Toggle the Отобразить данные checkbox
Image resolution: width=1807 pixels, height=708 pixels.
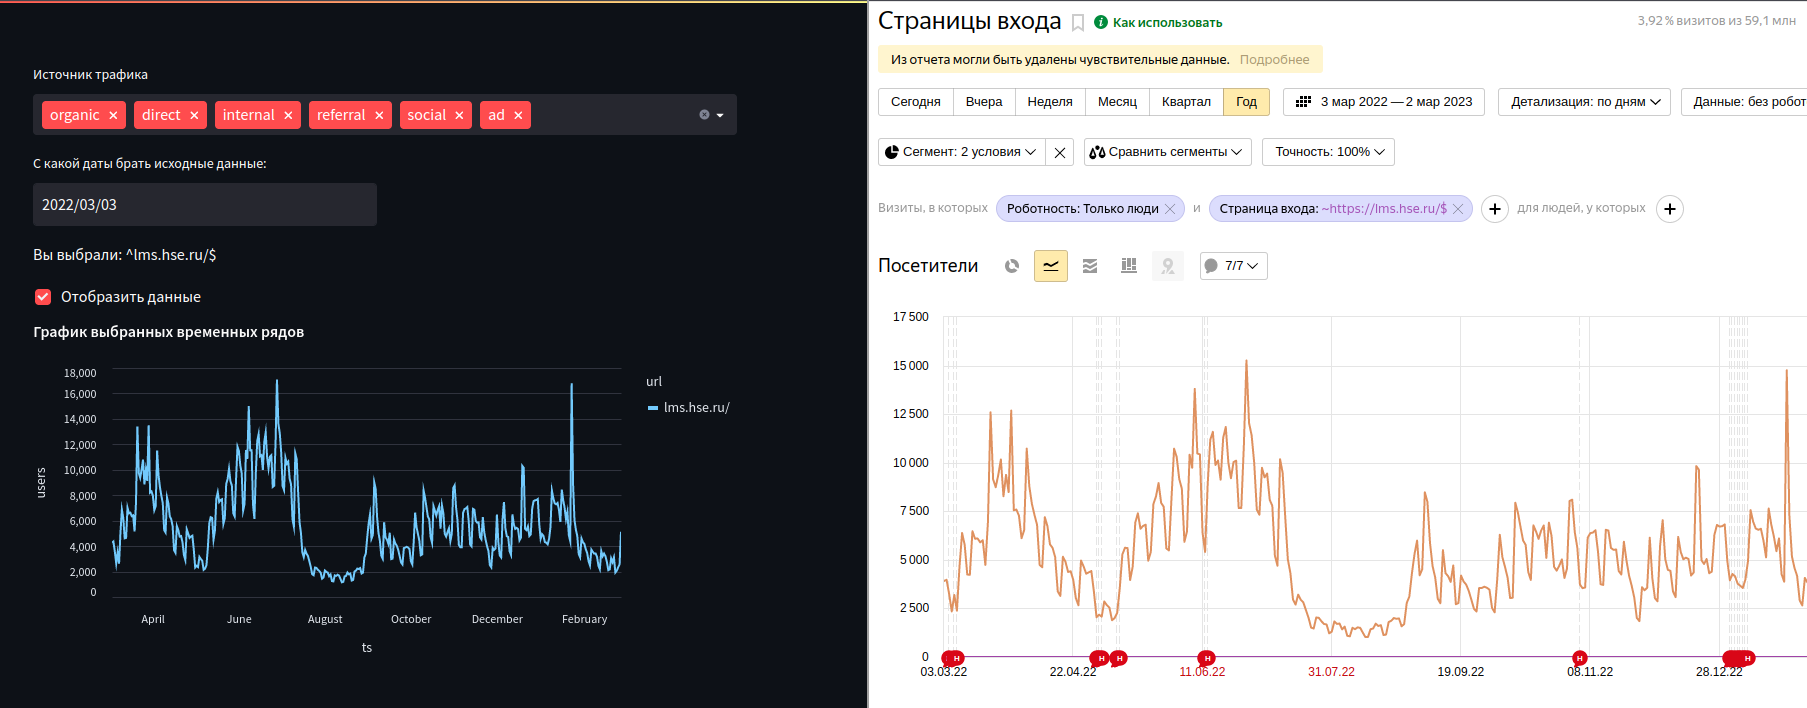coord(43,297)
